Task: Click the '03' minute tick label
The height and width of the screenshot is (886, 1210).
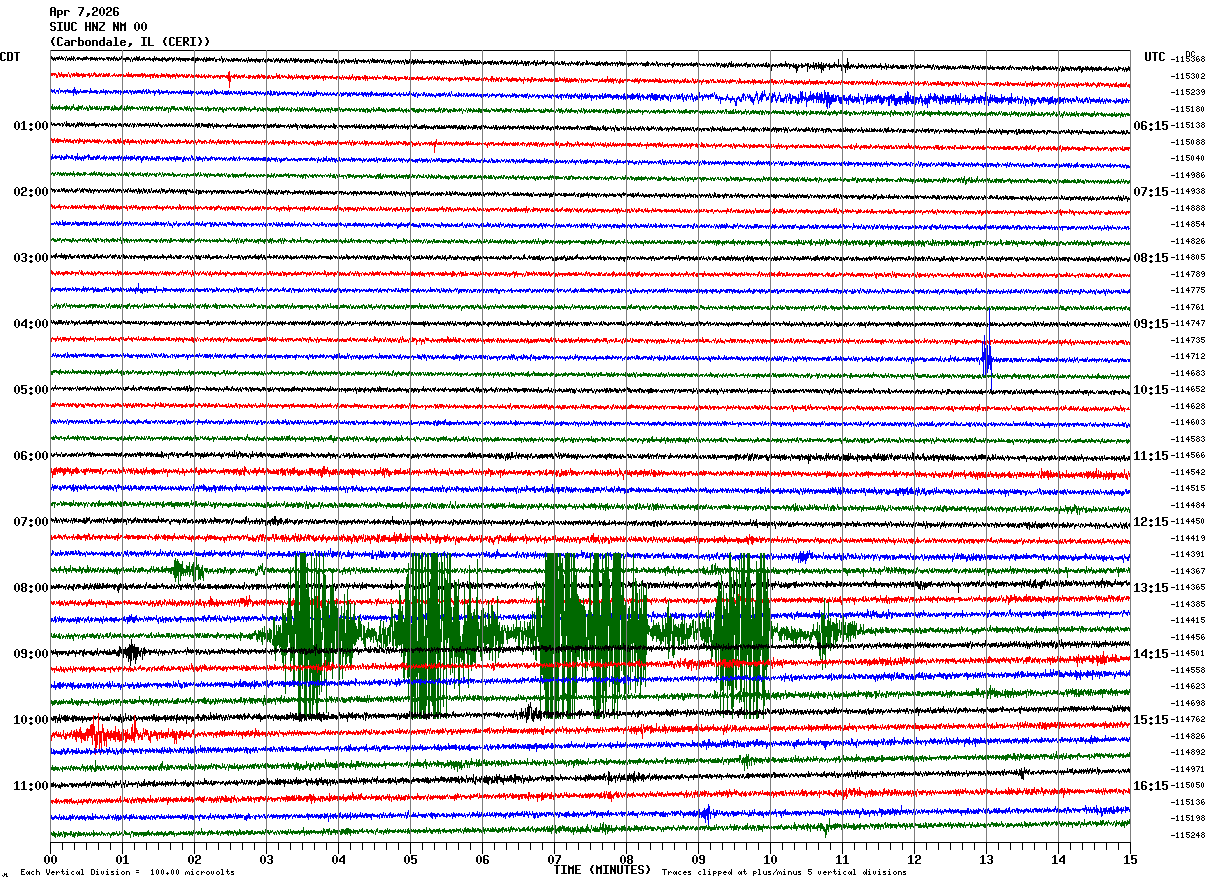Action: tap(266, 859)
